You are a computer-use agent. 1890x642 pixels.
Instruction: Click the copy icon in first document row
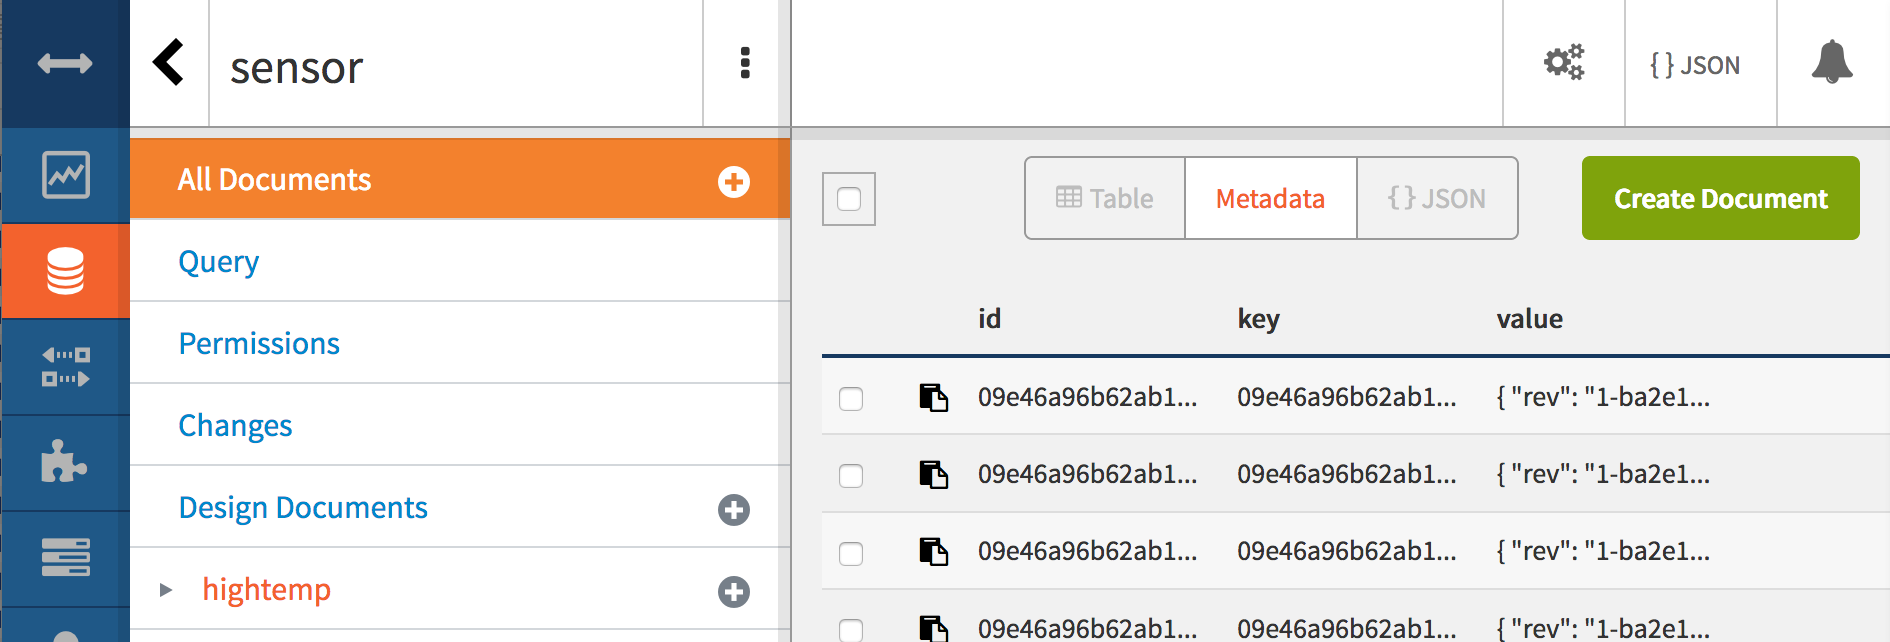[933, 397]
